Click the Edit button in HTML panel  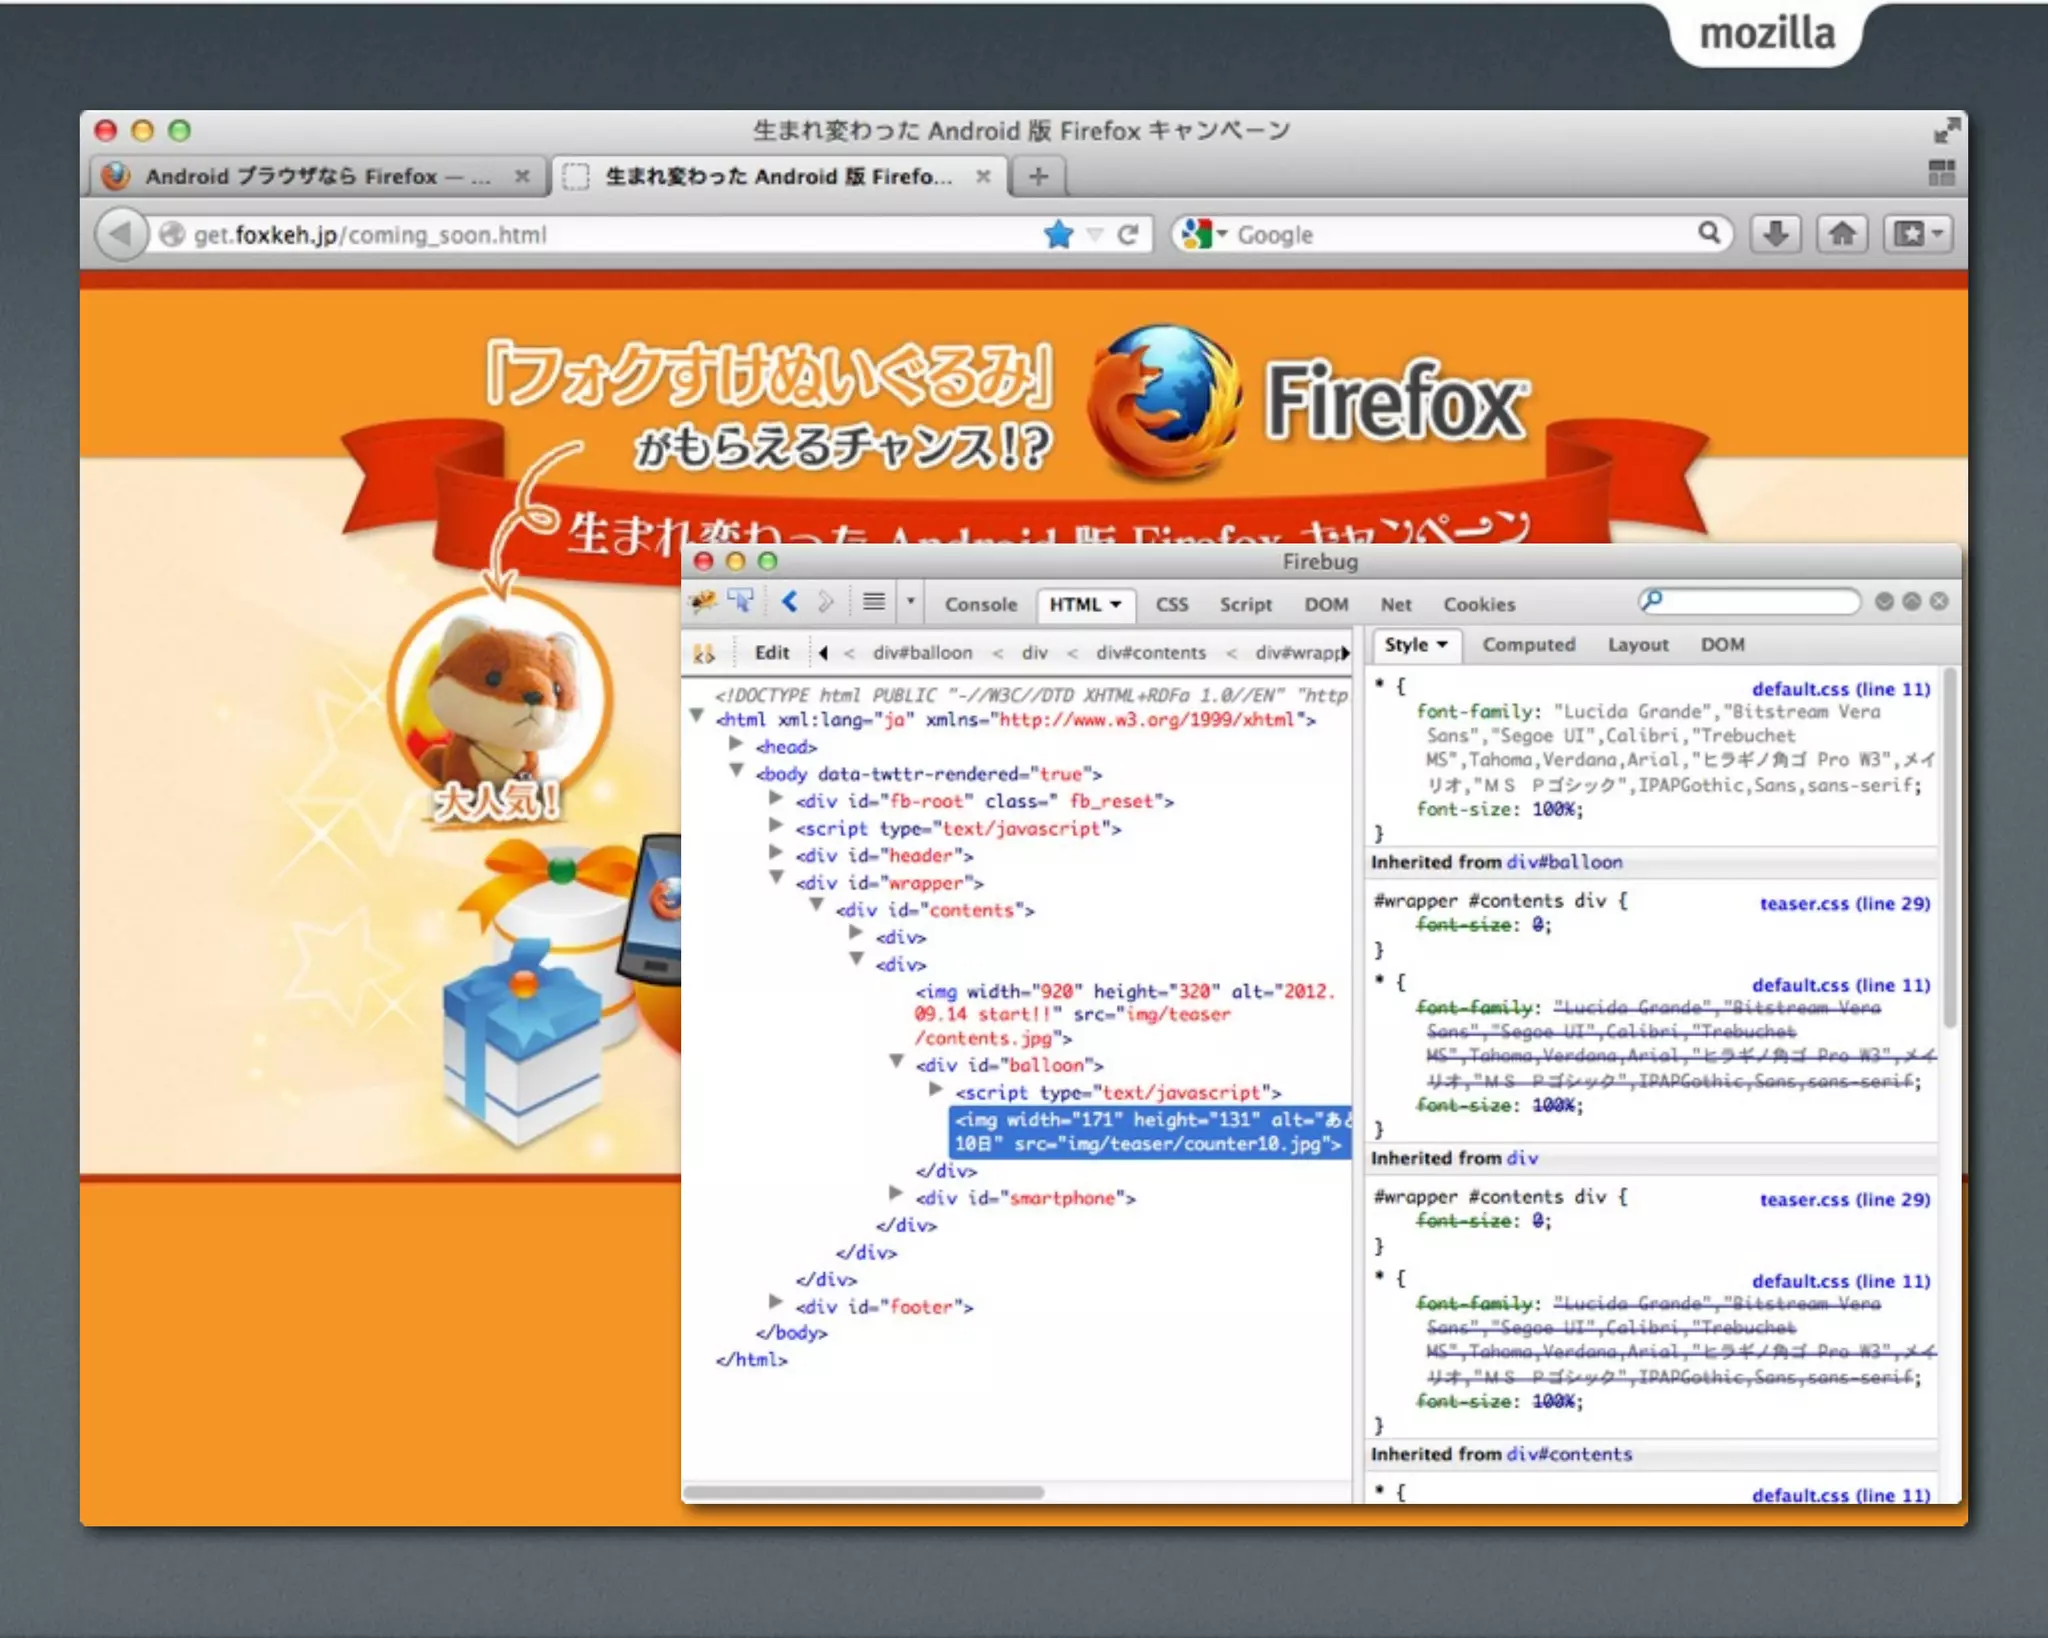(x=771, y=653)
